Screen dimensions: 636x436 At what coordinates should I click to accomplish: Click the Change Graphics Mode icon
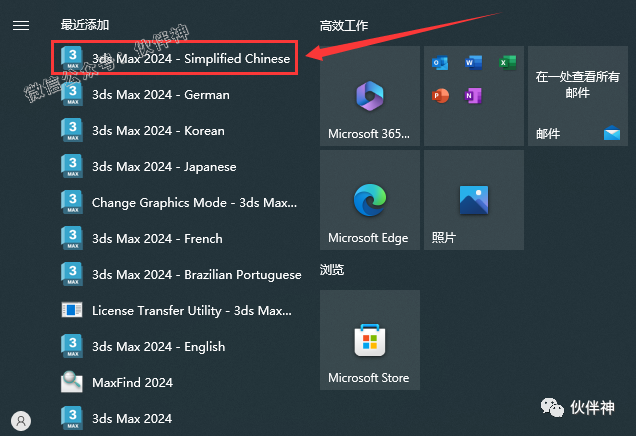click(72, 202)
